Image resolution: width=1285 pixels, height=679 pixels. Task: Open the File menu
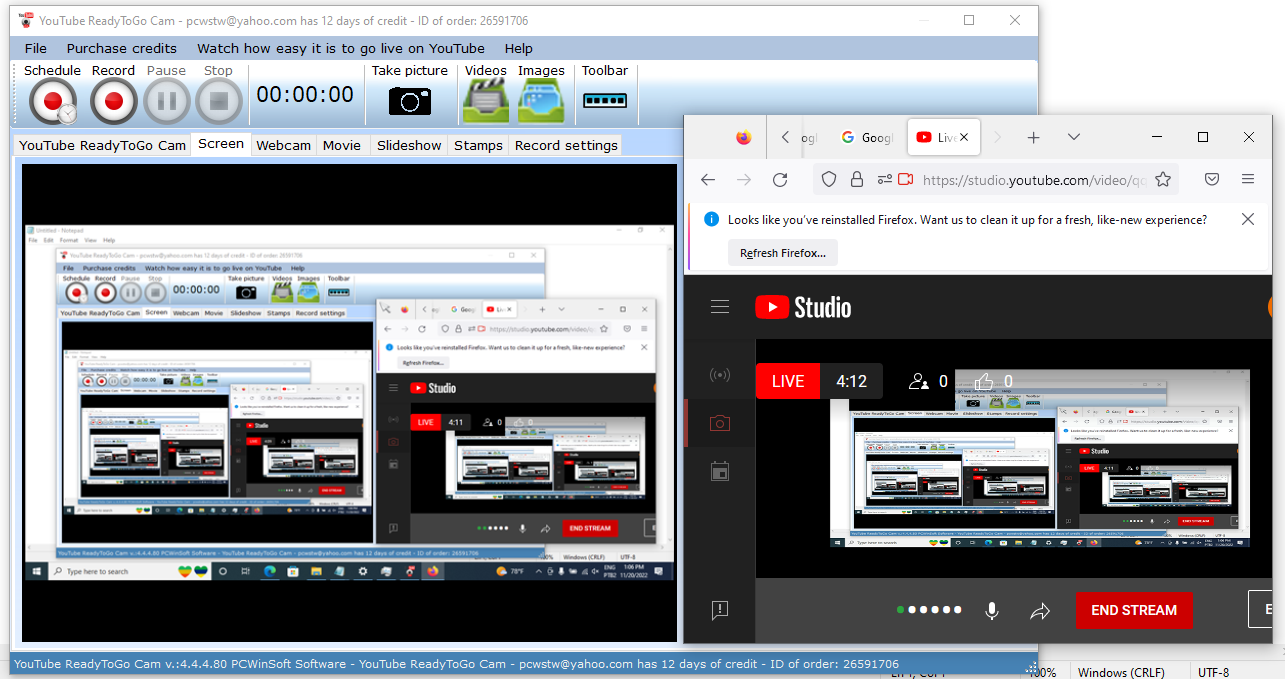36,48
